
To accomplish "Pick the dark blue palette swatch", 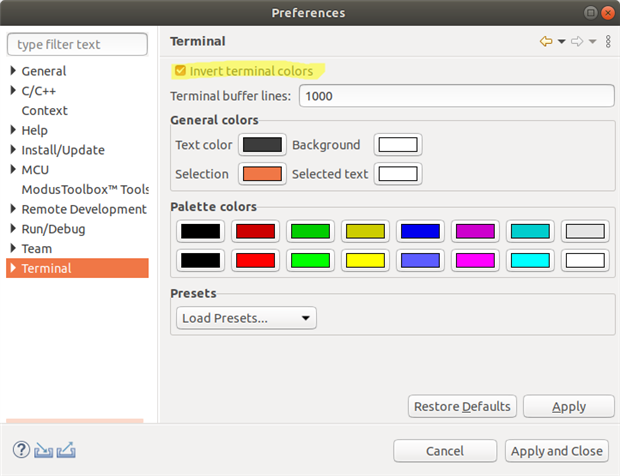I will coord(420,231).
